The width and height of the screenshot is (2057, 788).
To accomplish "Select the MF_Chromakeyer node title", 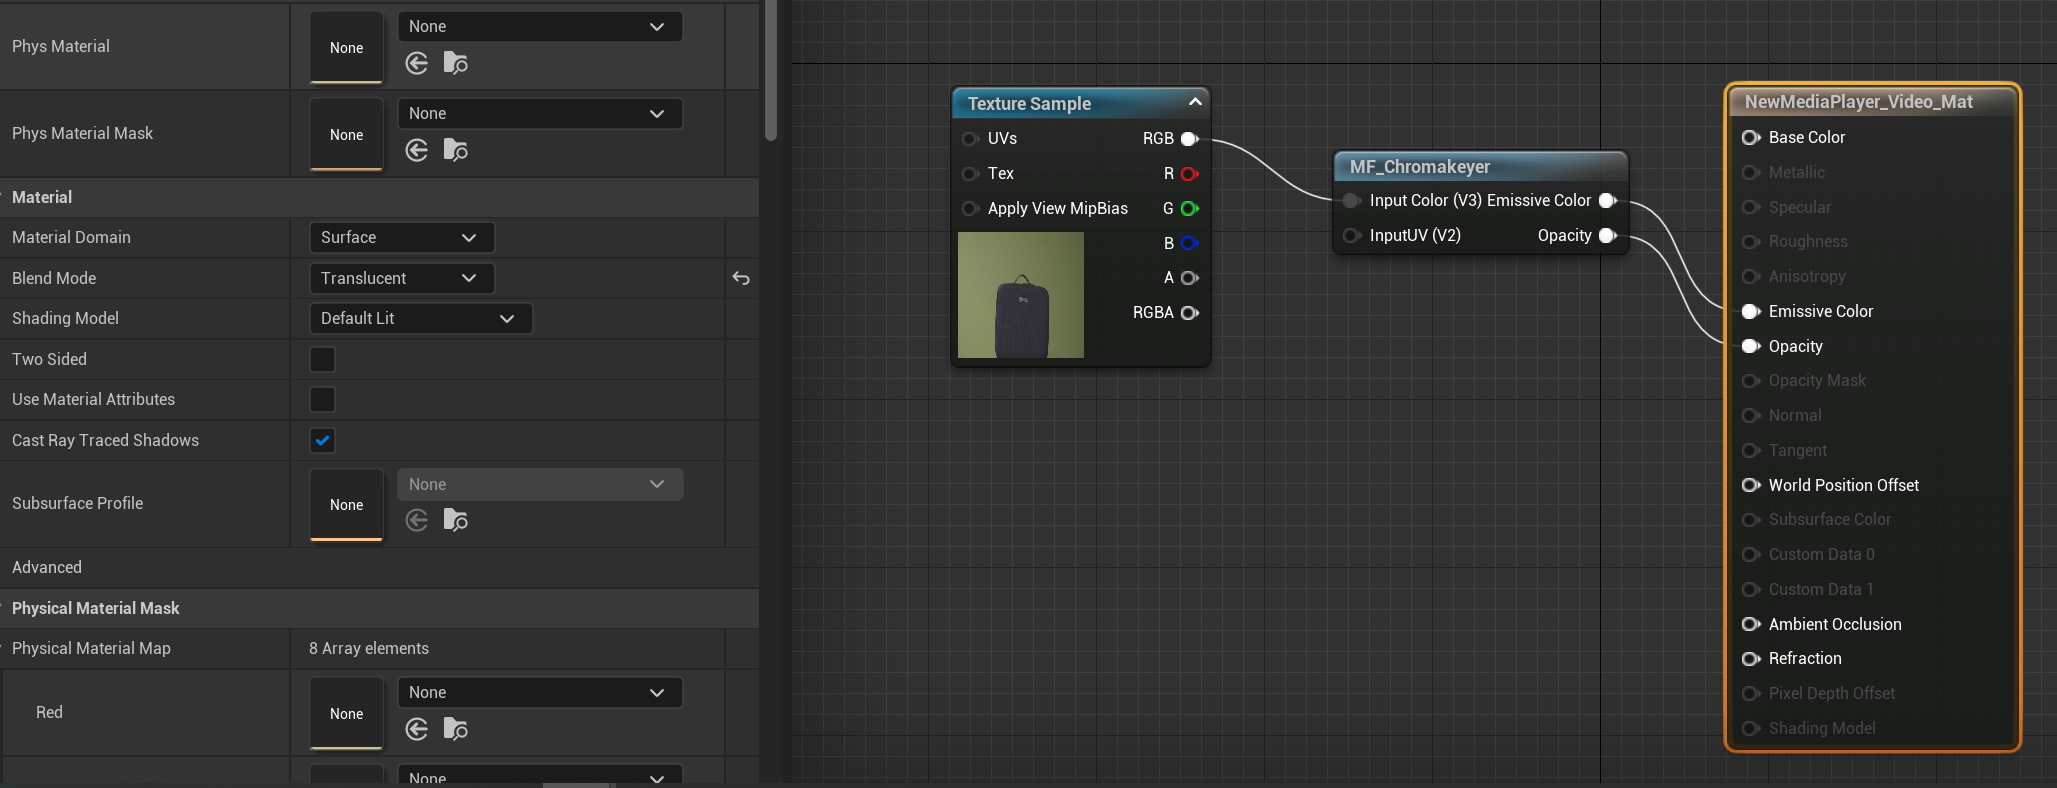I will pos(1419,167).
